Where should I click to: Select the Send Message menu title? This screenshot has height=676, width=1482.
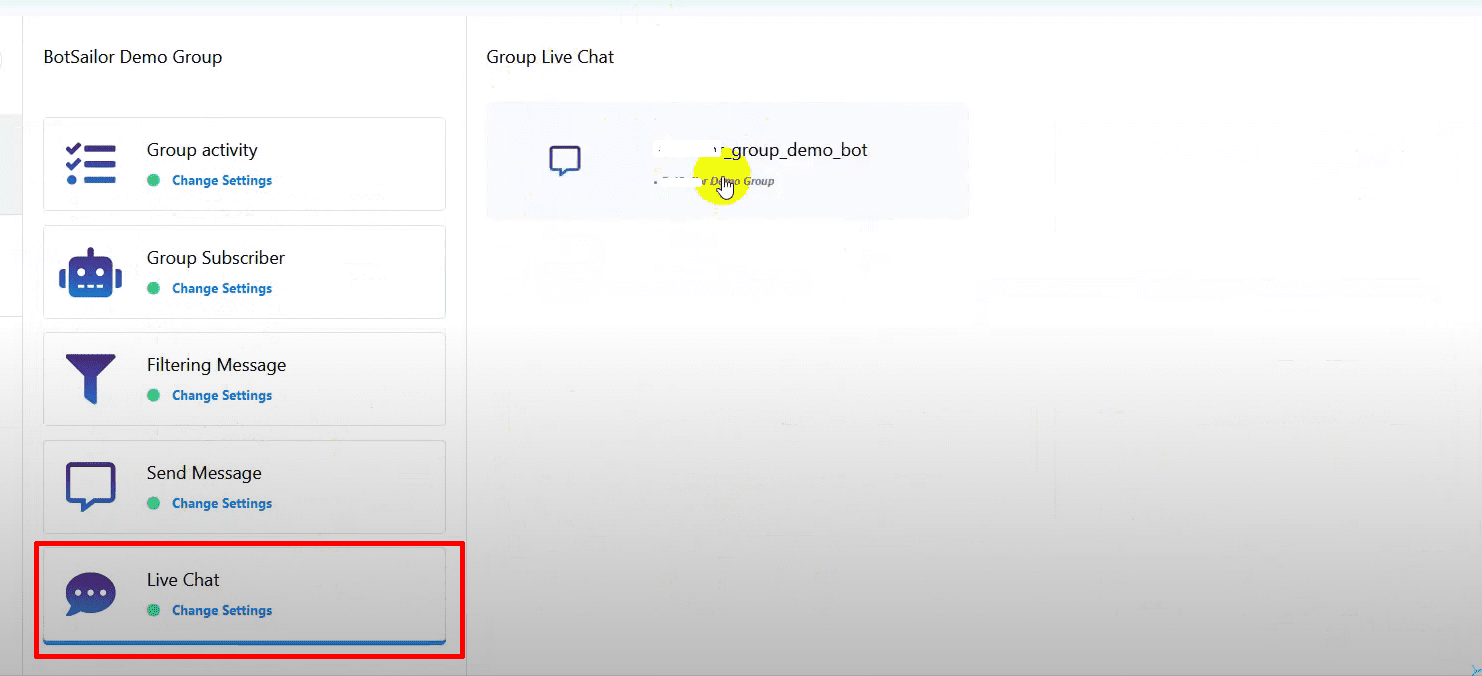tap(204, 473)
